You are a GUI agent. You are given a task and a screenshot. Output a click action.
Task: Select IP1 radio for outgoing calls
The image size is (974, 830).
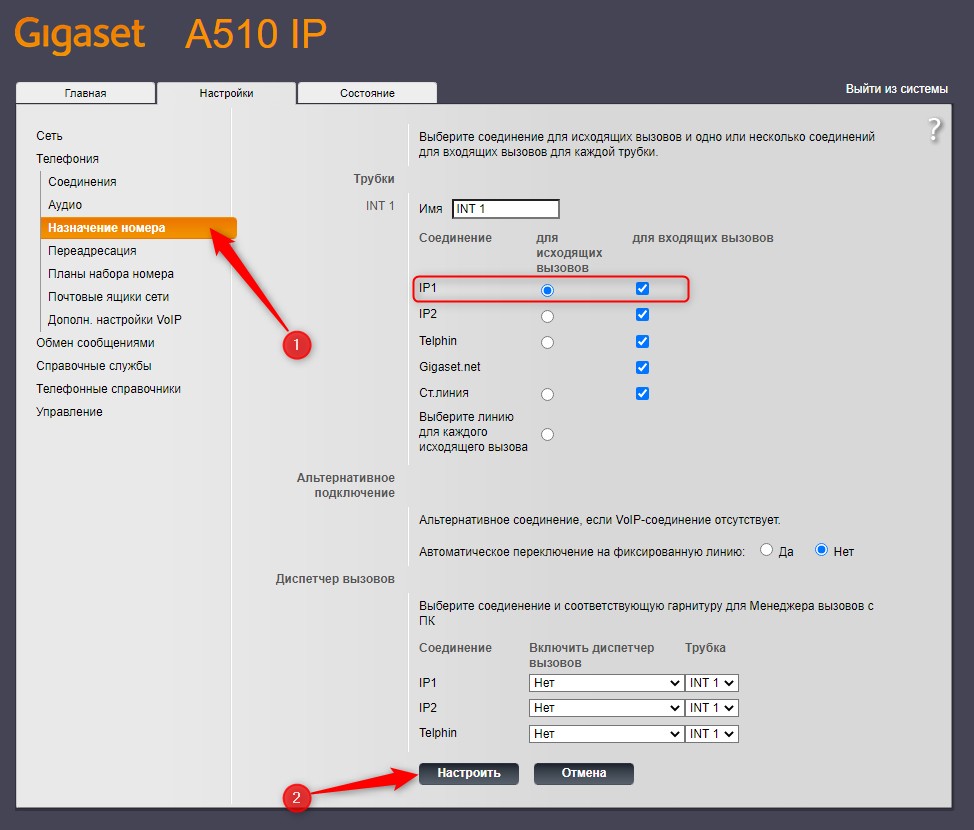point(547,290)
